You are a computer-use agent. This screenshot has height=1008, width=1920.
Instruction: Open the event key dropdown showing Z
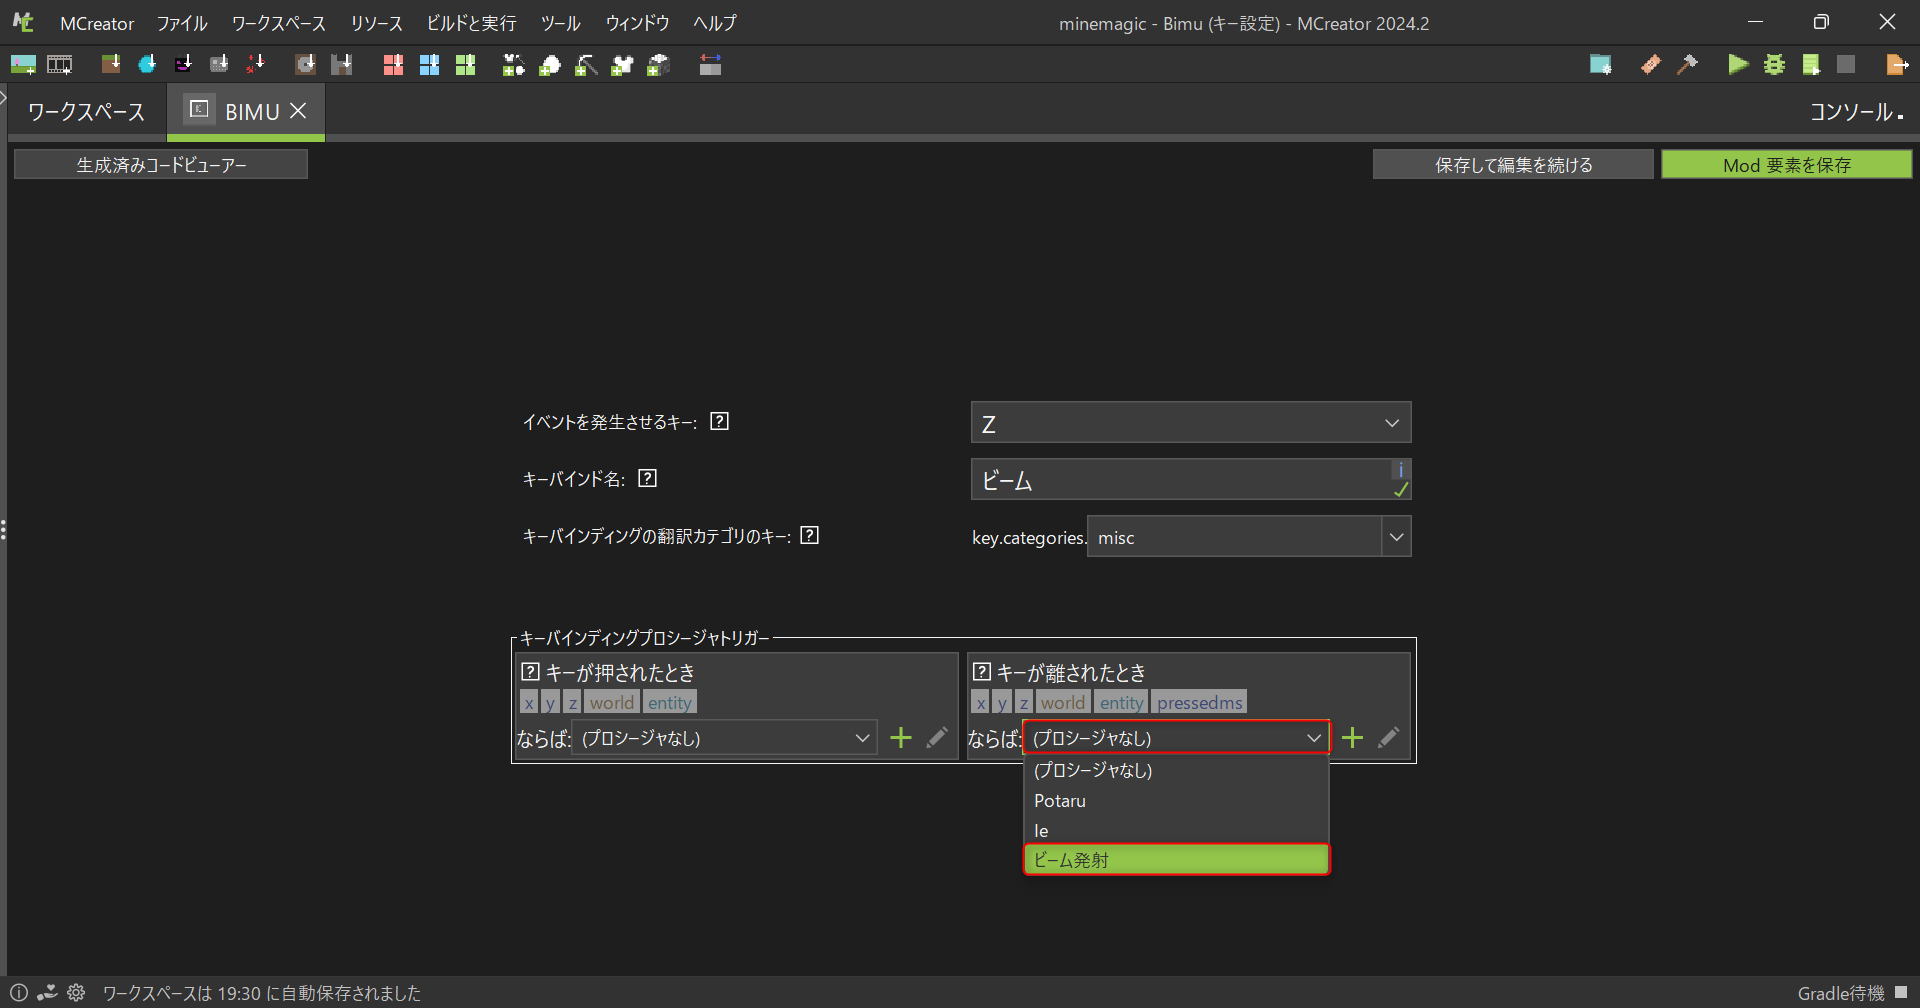pos(1191,422)
